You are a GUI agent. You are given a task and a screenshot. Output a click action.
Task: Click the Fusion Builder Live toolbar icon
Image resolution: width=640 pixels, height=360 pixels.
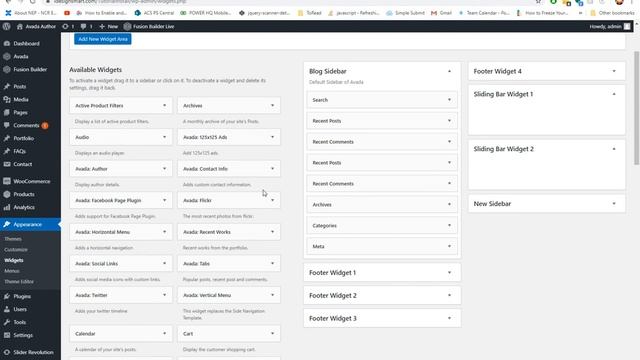click(x=127, y=27)
